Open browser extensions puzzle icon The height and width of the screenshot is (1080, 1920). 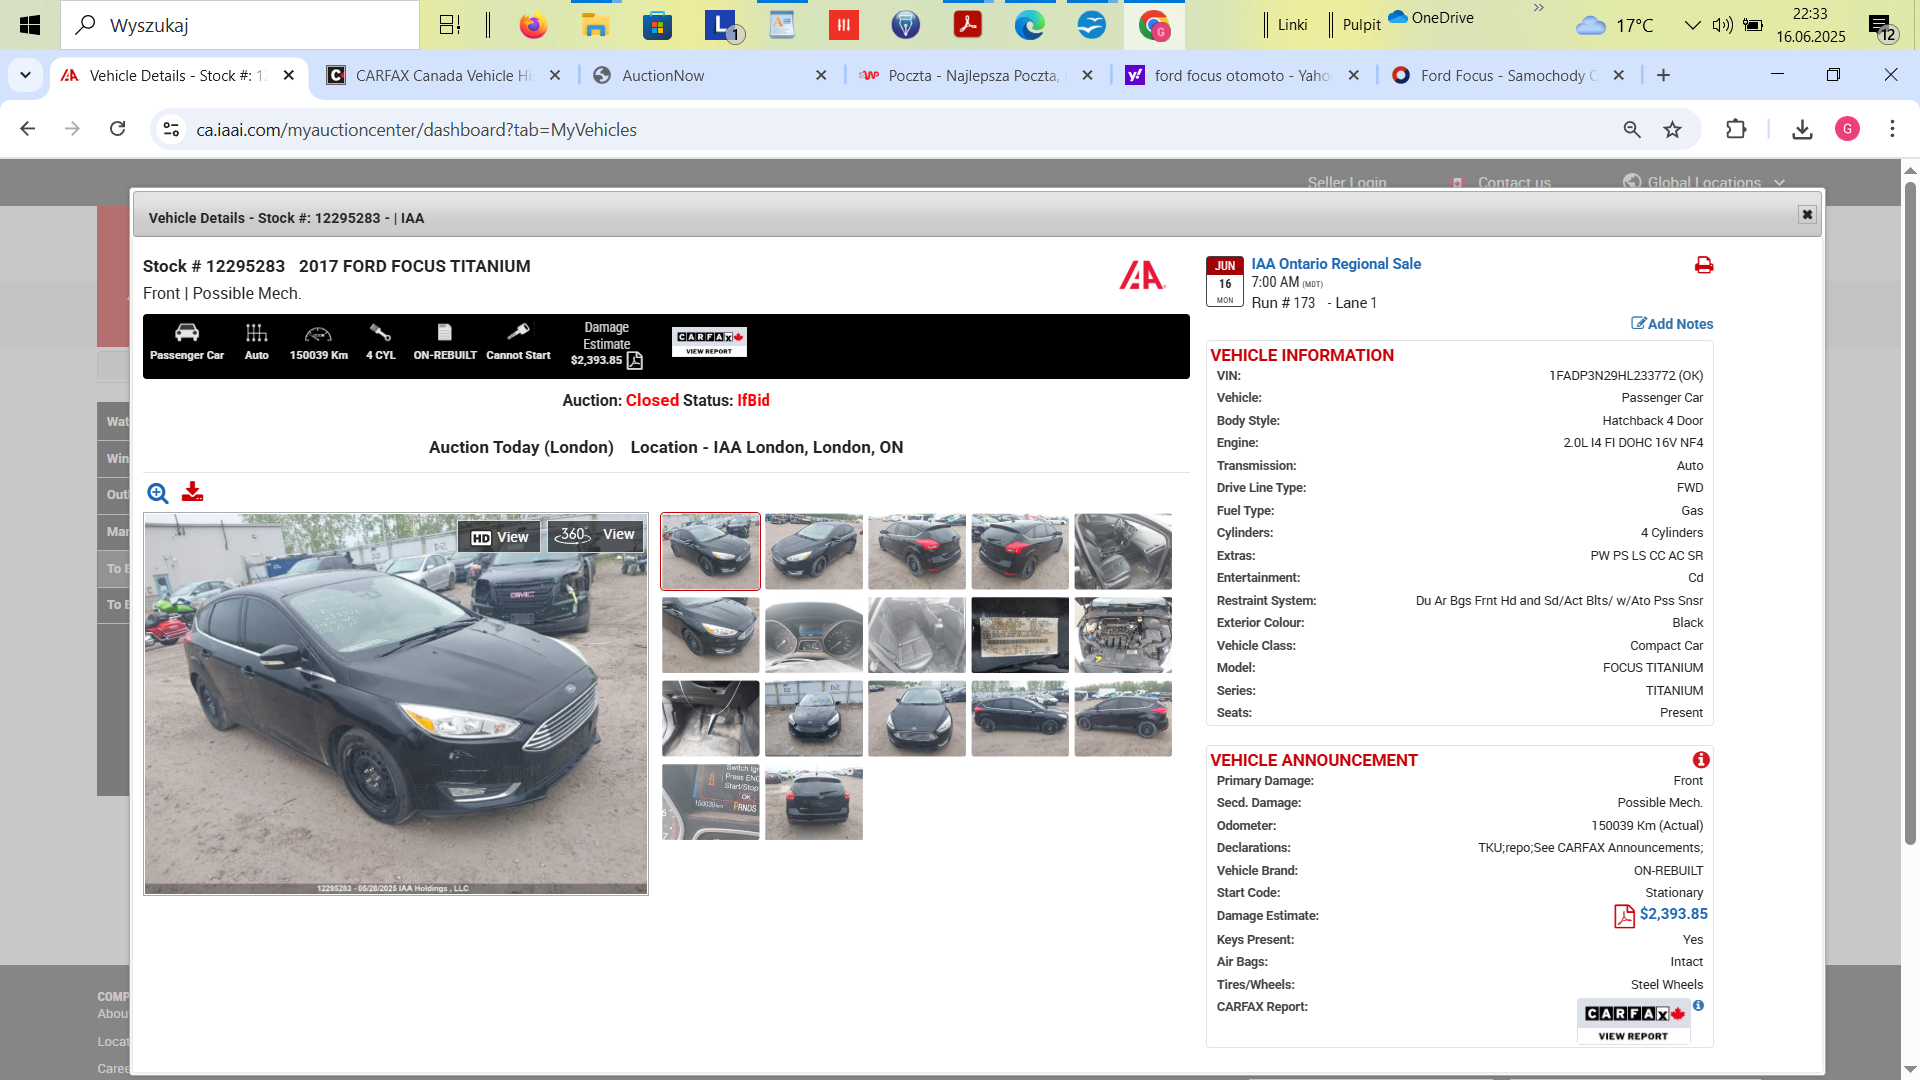click(x=1736, y=129)
